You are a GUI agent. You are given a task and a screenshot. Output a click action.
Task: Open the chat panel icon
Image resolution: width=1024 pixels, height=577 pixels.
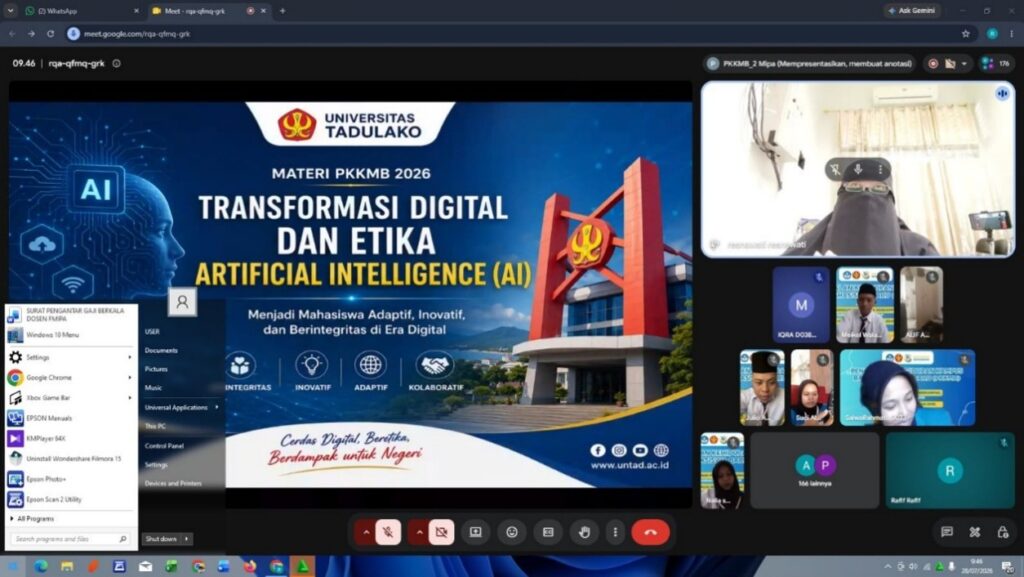947,532
